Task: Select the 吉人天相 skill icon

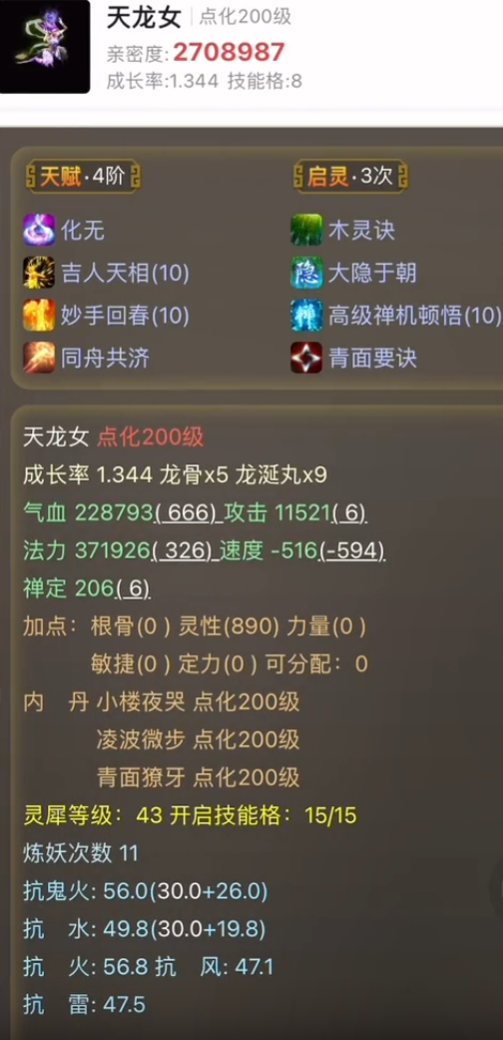Action: click(x=39, y=273)
